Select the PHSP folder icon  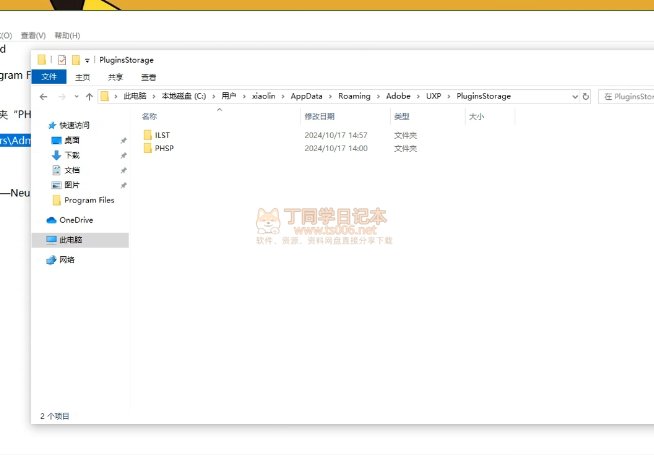[x=148, y=148]
